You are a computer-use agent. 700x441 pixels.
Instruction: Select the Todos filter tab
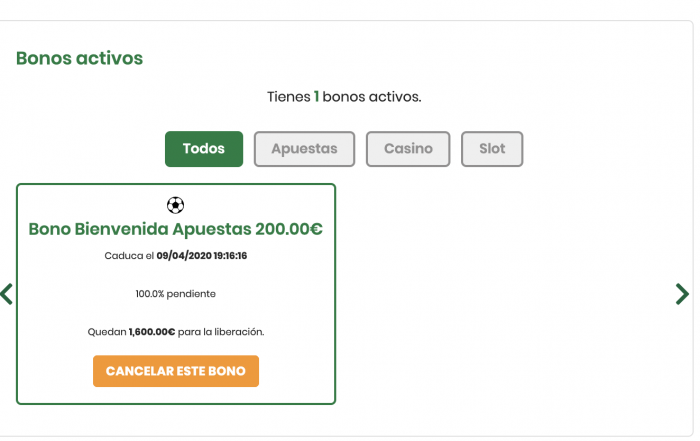204,149
